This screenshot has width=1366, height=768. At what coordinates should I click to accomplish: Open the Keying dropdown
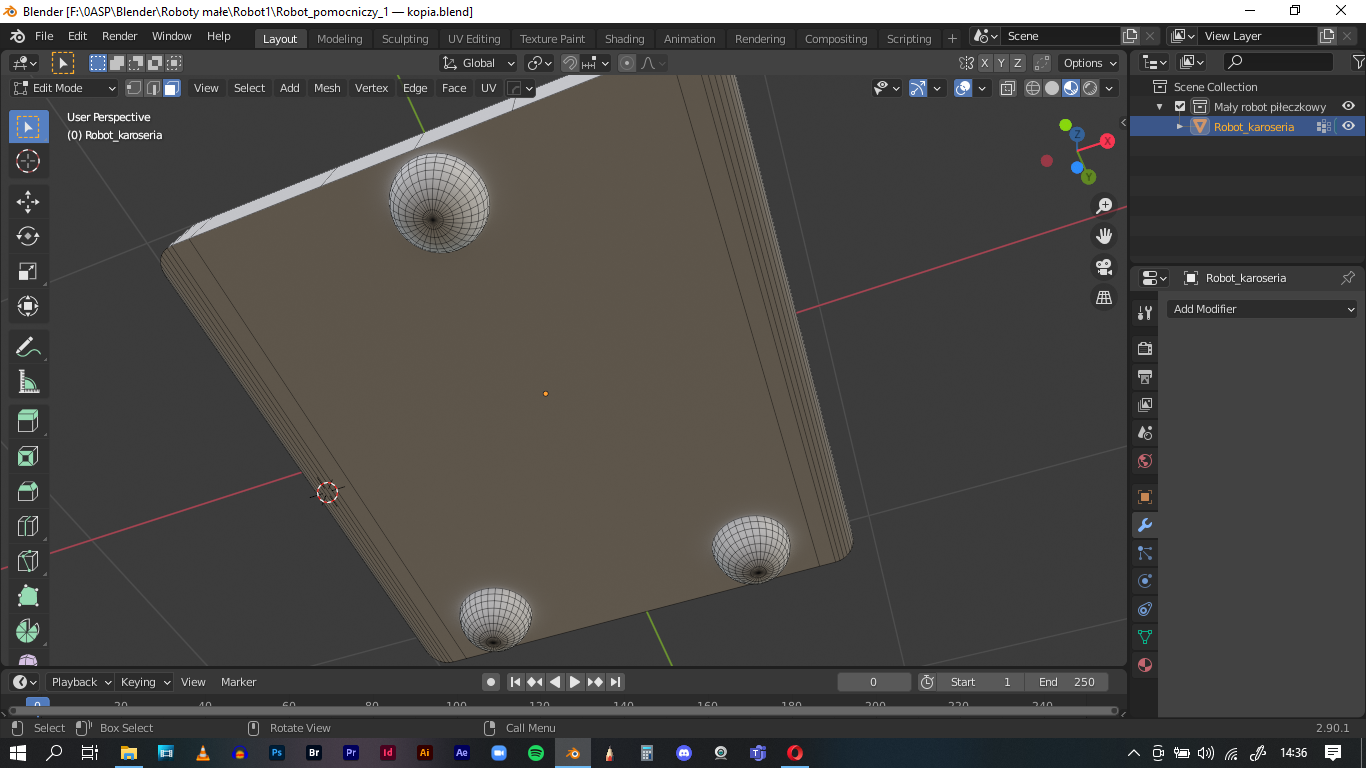point(145,682)
